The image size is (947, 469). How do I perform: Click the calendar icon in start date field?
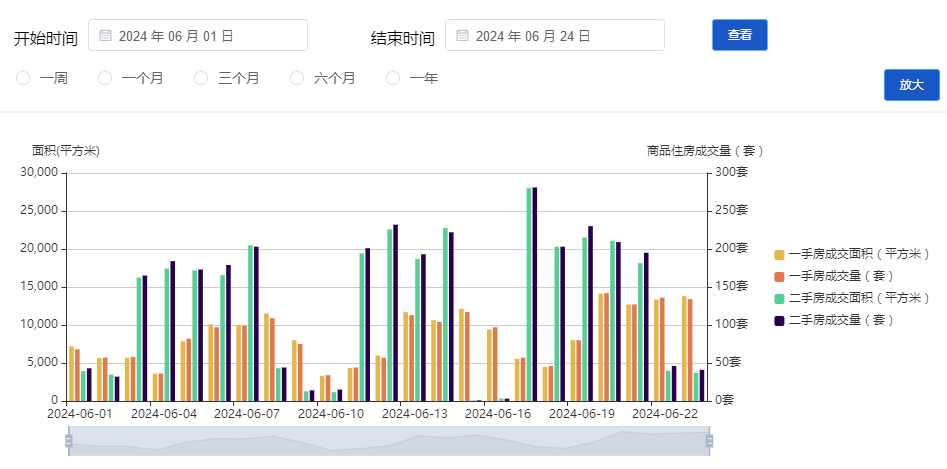[105, 35]
